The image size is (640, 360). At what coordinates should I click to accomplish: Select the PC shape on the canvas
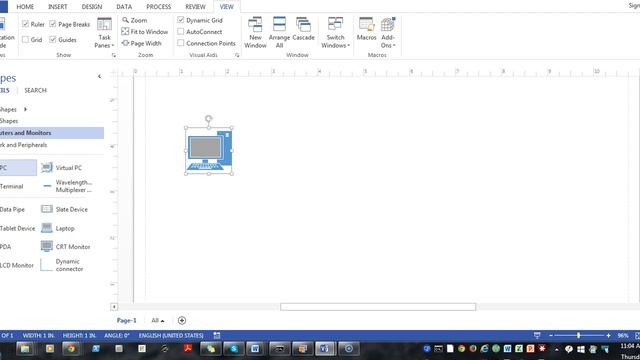click(x=209, y=151)
